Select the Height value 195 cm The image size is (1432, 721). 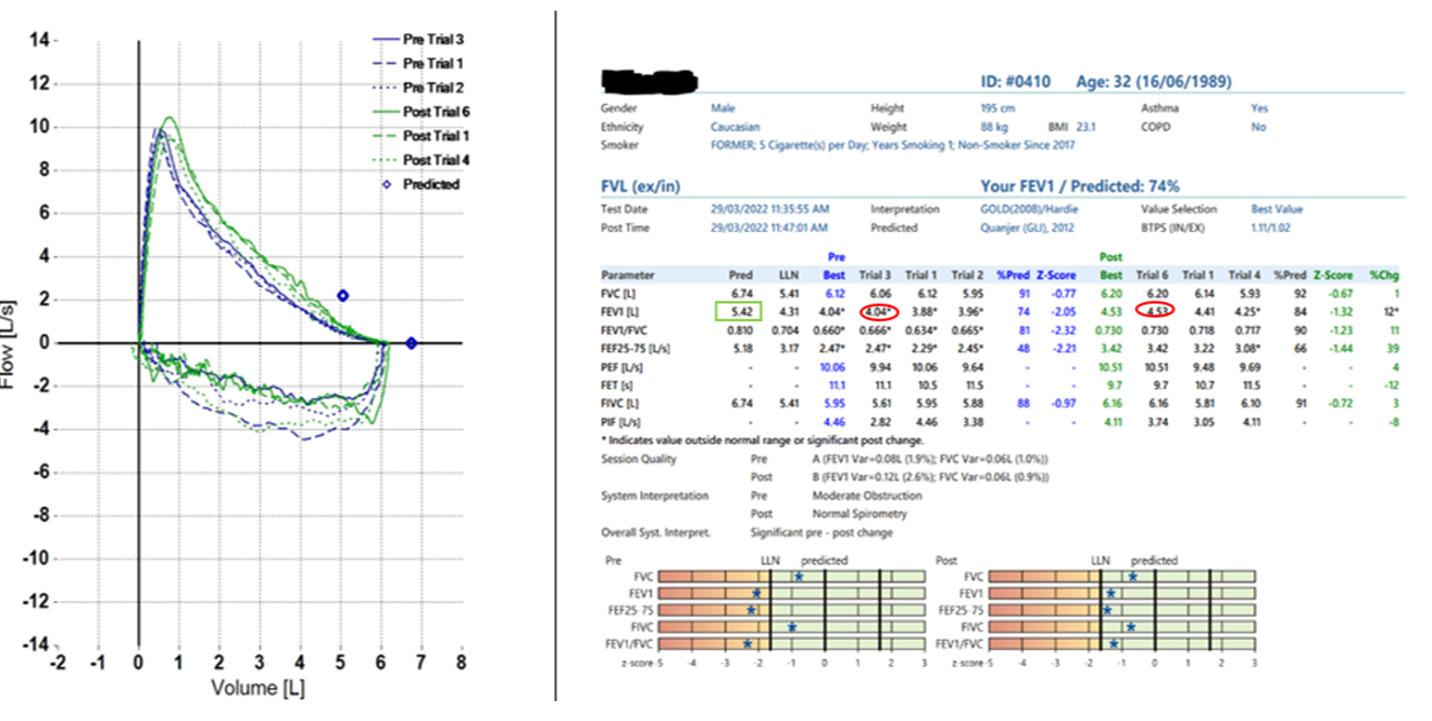point(997,108)
